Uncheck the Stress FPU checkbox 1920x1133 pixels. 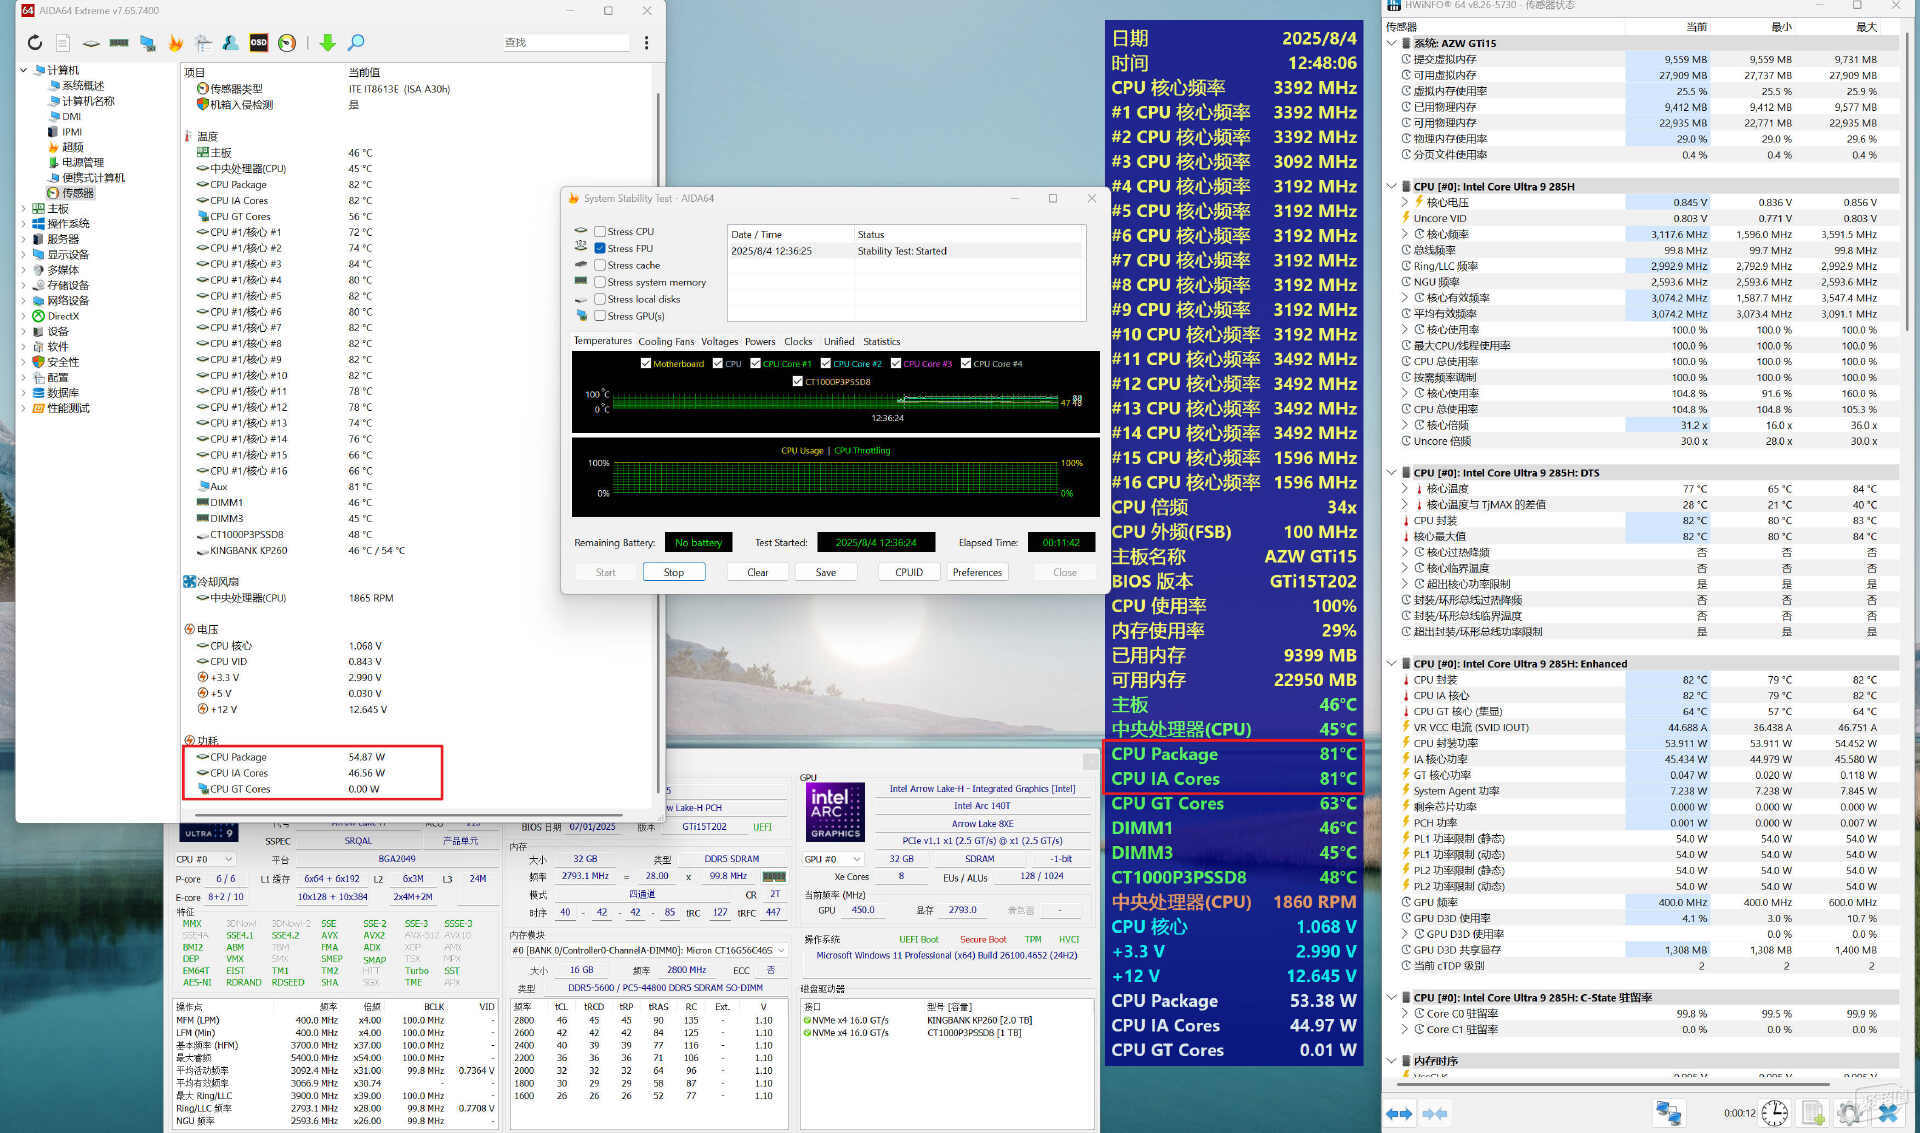point(600,248)
